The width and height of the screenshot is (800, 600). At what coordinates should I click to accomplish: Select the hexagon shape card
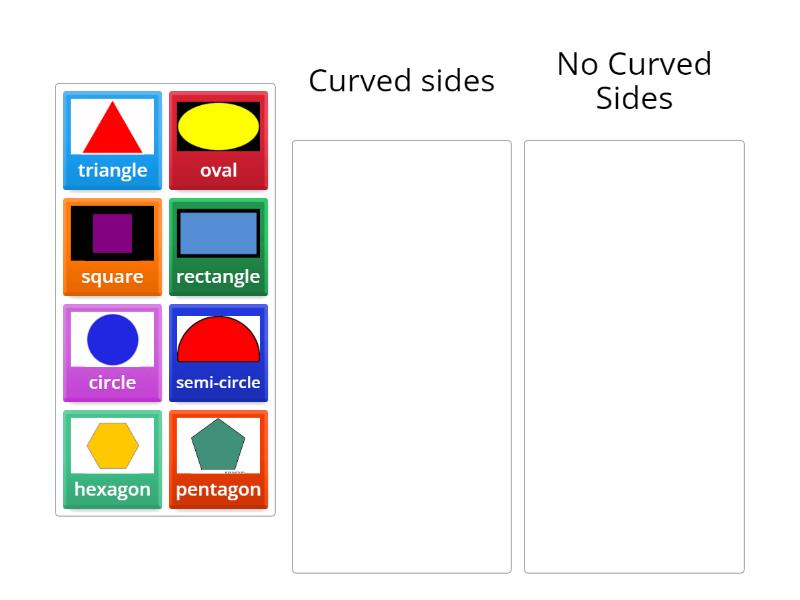[112, 458]
